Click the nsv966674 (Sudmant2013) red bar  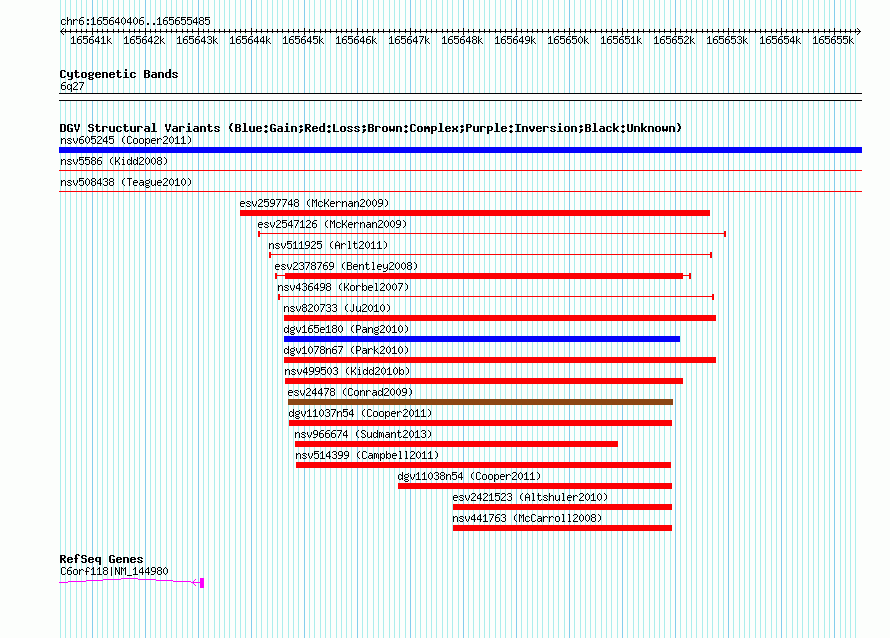click(x=456, y=444)
